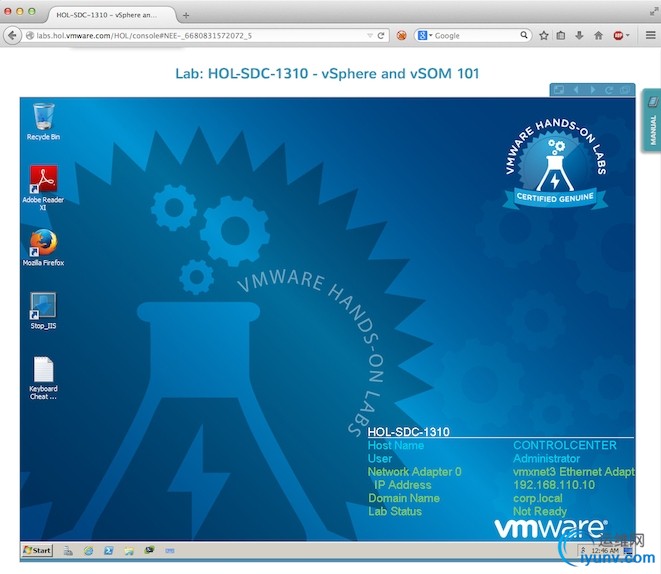Open the Firefox hamburger menu
The width and height of the screenshot is (661, 574).
tap(651, 35)
